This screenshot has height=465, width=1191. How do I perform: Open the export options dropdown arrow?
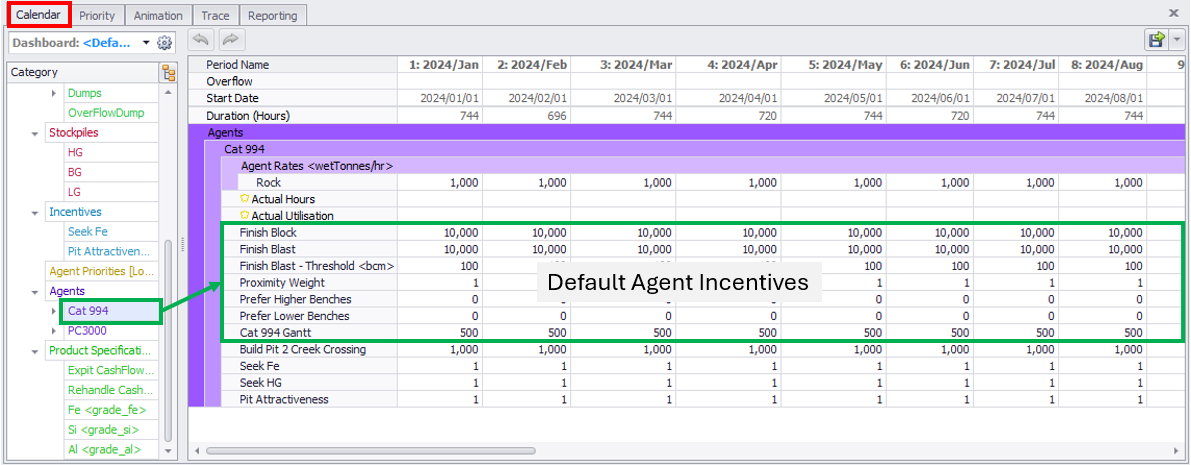click(1177, 40)
